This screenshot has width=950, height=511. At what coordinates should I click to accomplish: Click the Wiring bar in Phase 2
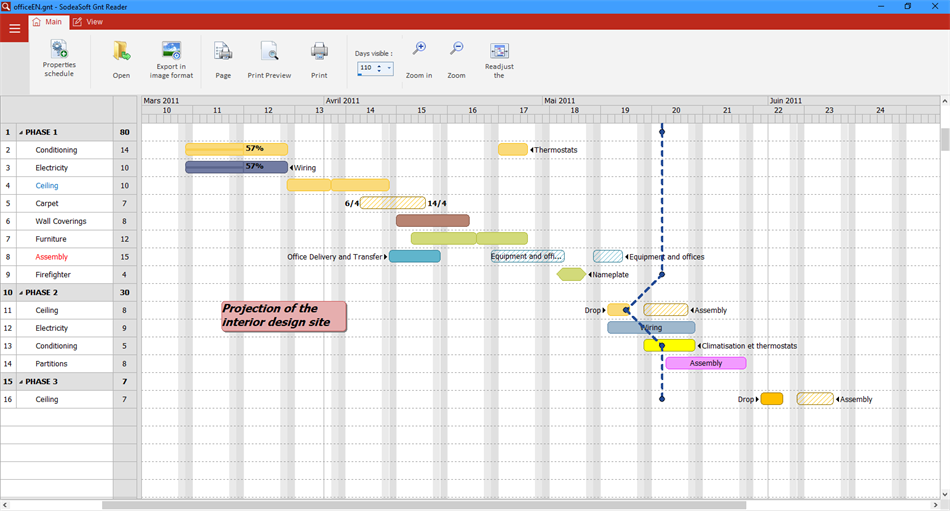651,327
